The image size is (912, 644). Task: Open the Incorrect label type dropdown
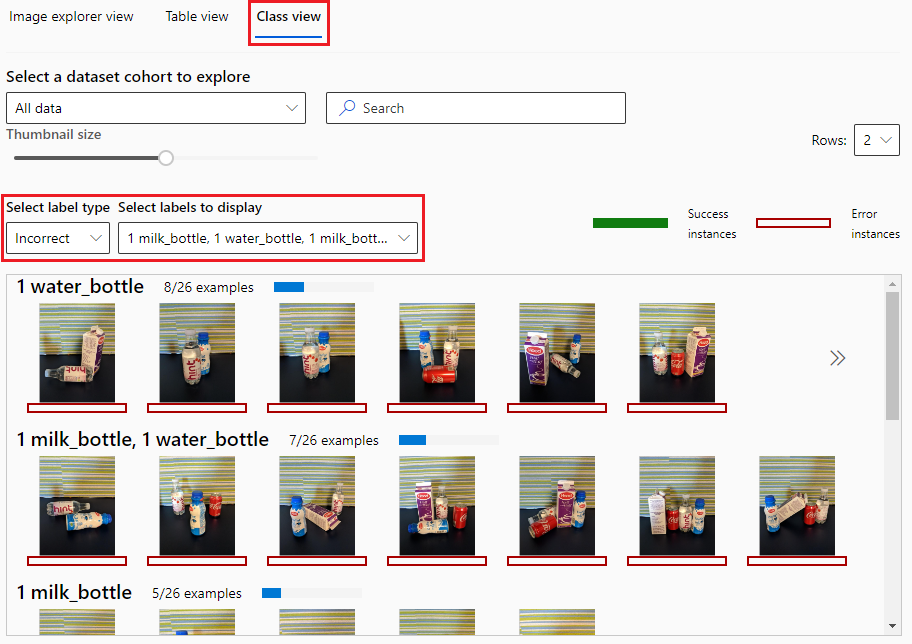coord(58,238)
